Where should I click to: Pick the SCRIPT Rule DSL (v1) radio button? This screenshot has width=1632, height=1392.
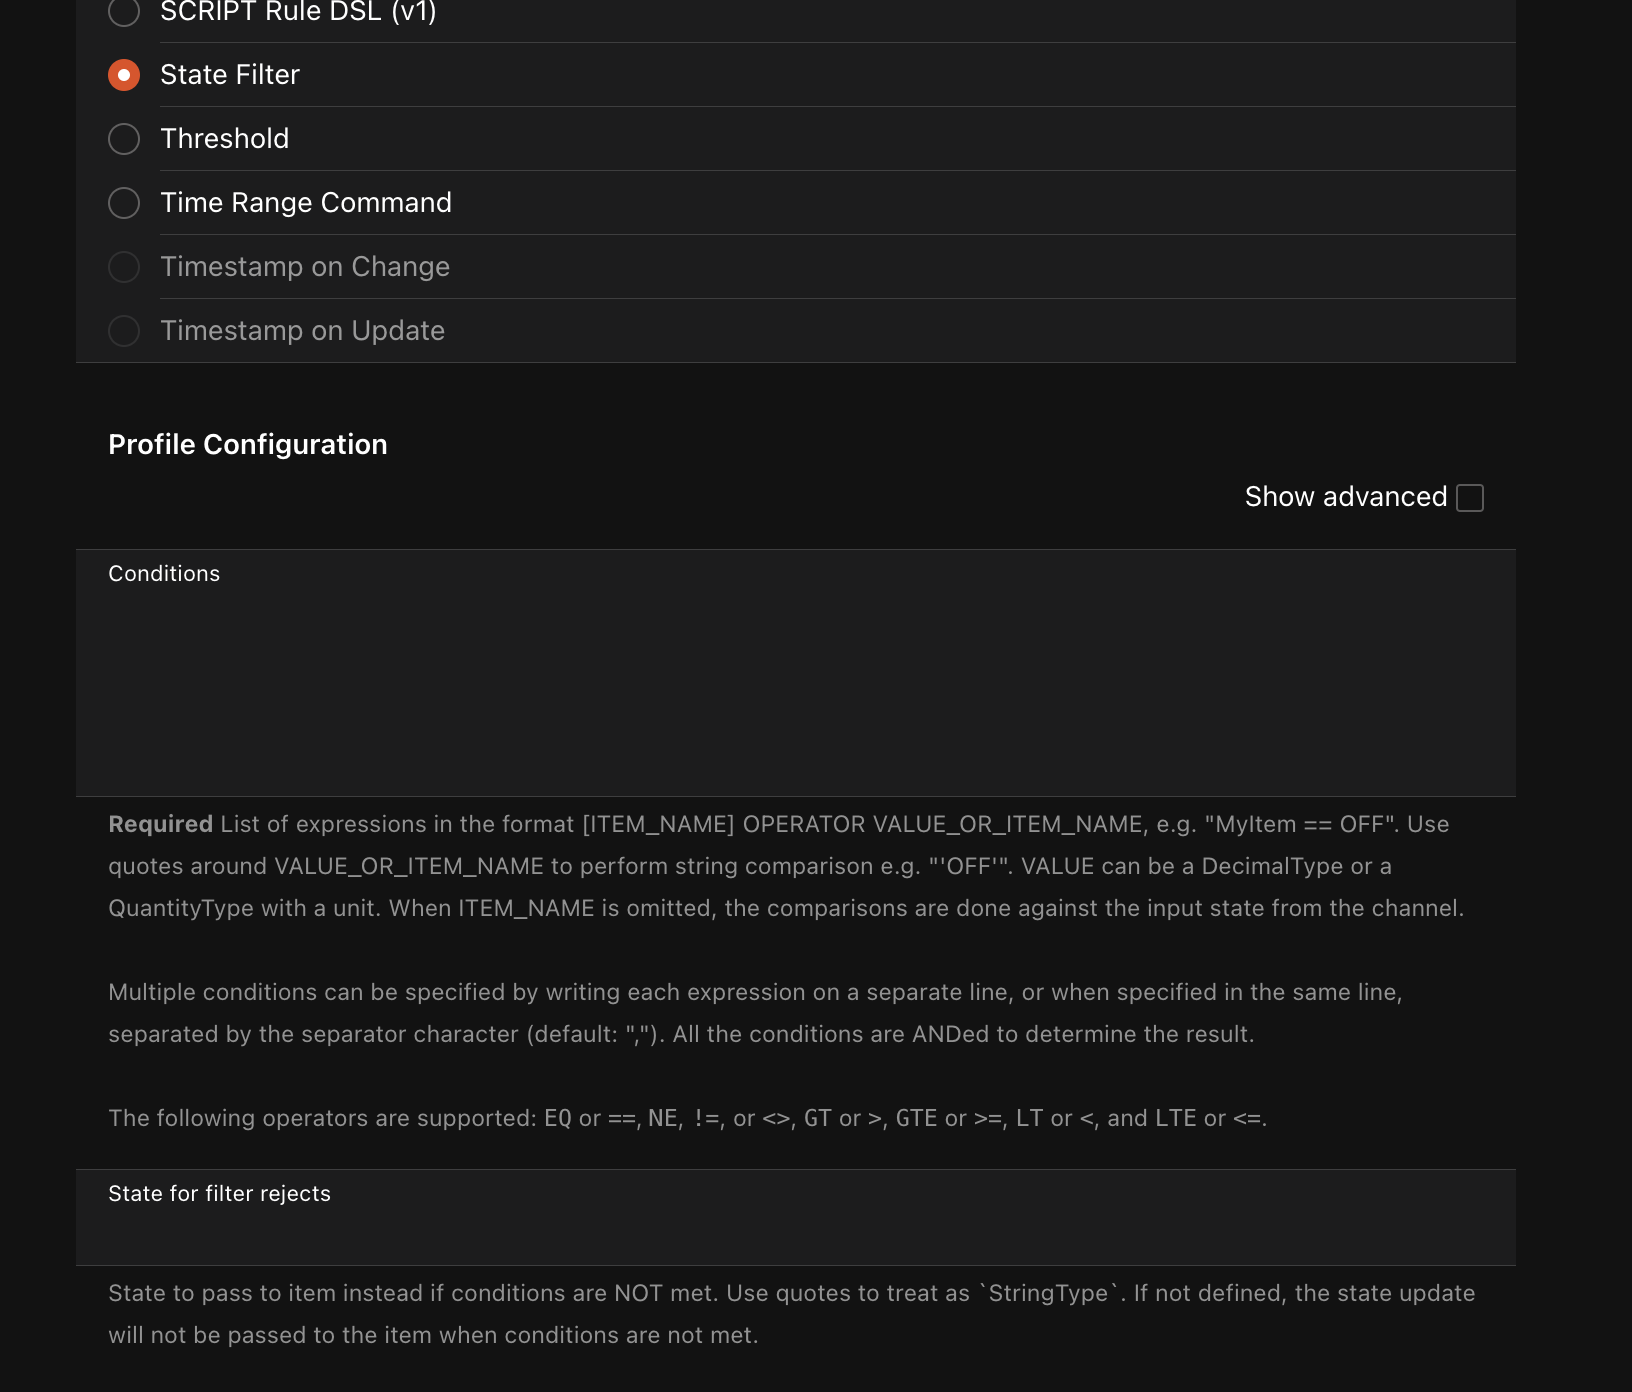(124, 12)
